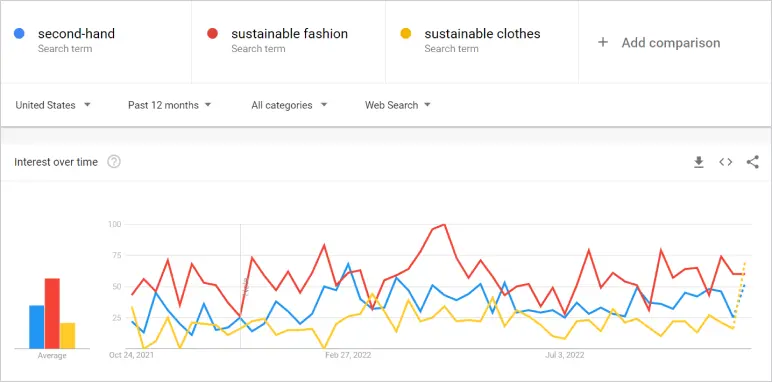Click the 25 y-axis value
Screen dimensions: 772x382
pos(117,318)
